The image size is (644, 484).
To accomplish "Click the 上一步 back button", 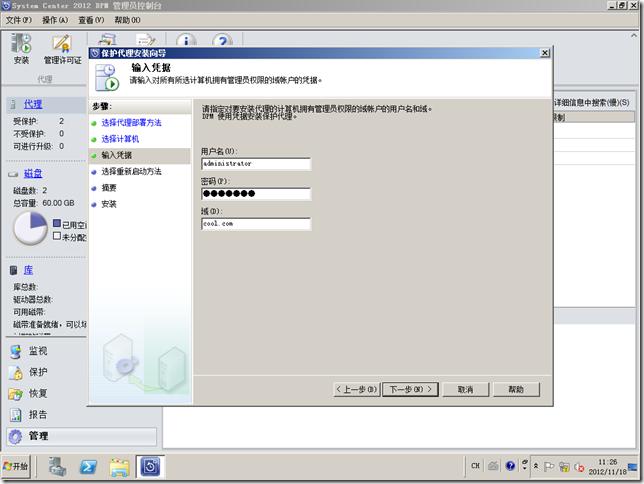I will coord(356,389).
